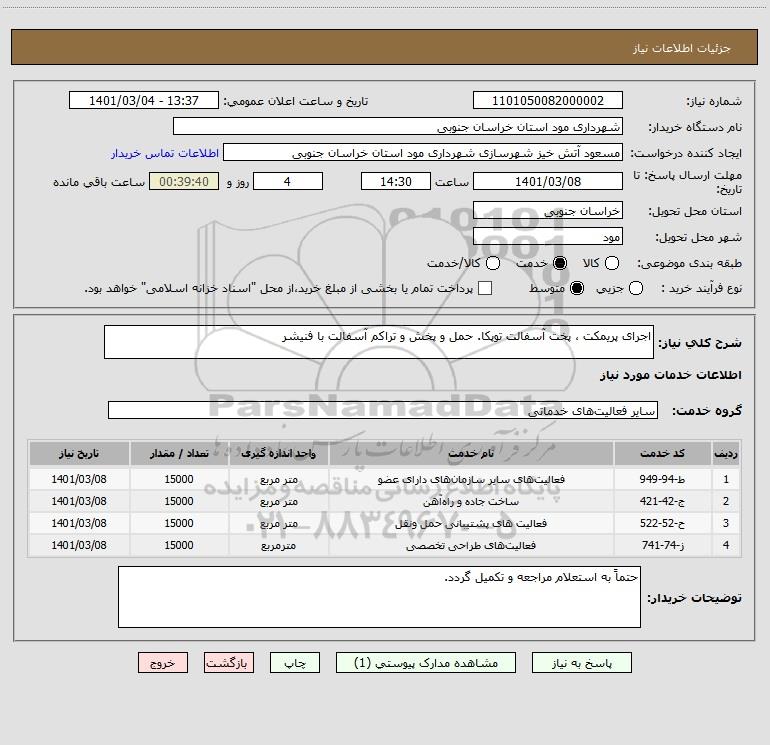Click service name ساخت جاده و راه‌آهن
Image resolution: width=770 pixels, height=745 pixels.
[471, 501]
